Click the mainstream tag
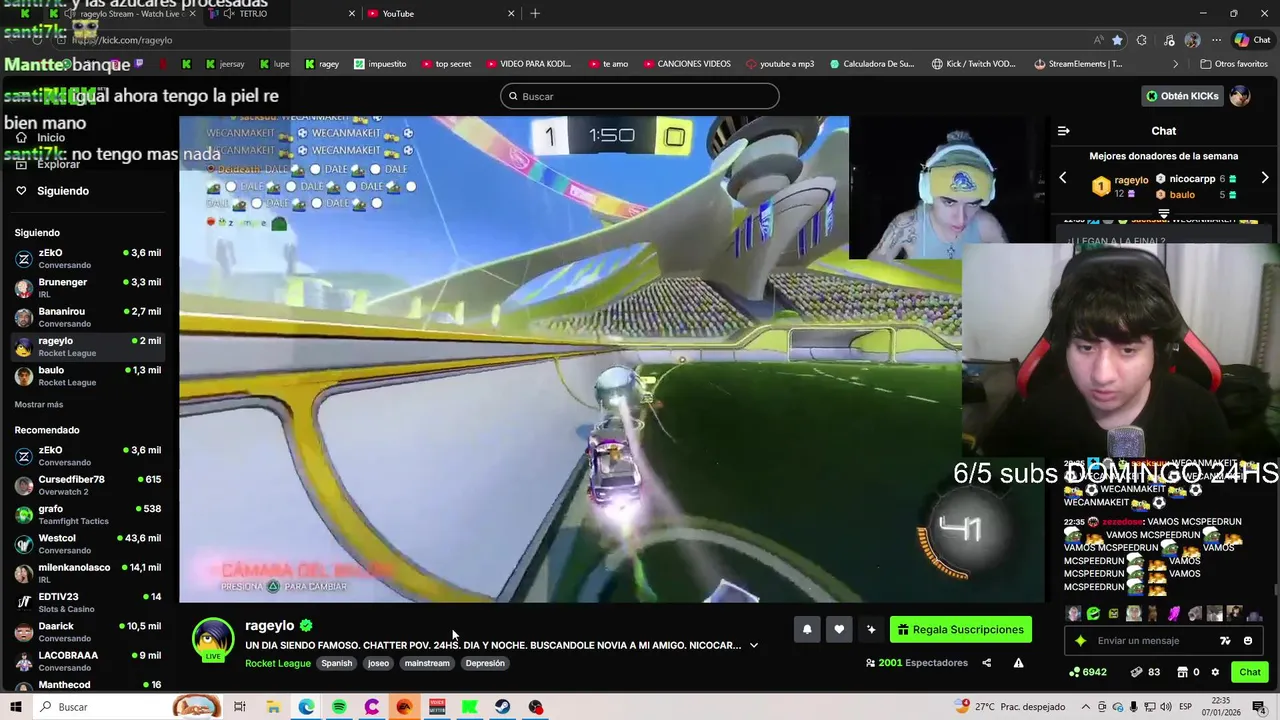The height and width of the screenshot is (720, 1280). pos(427,663)
